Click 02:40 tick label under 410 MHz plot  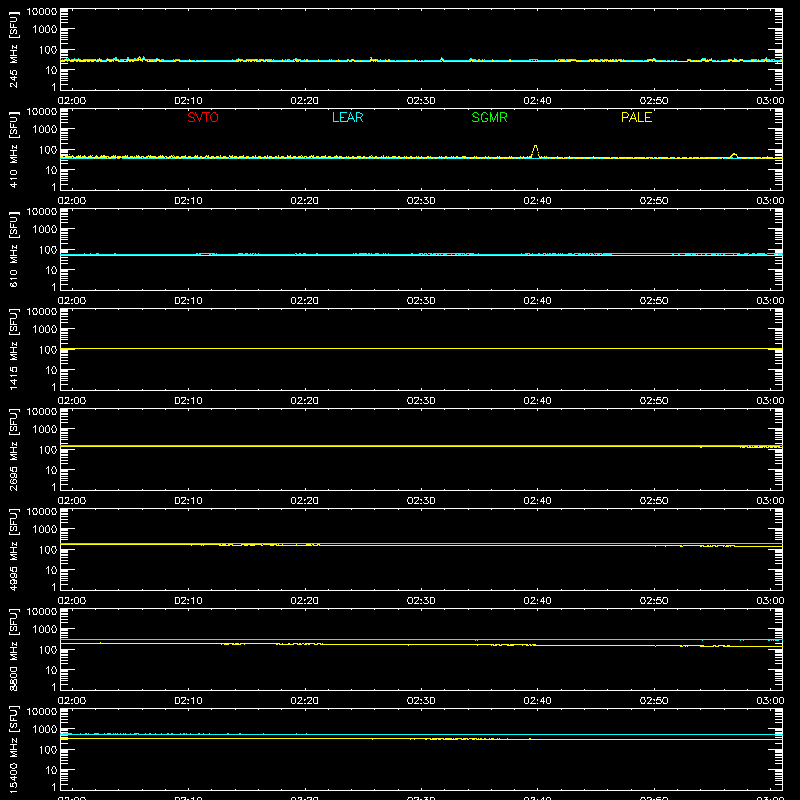pos(537,201)
